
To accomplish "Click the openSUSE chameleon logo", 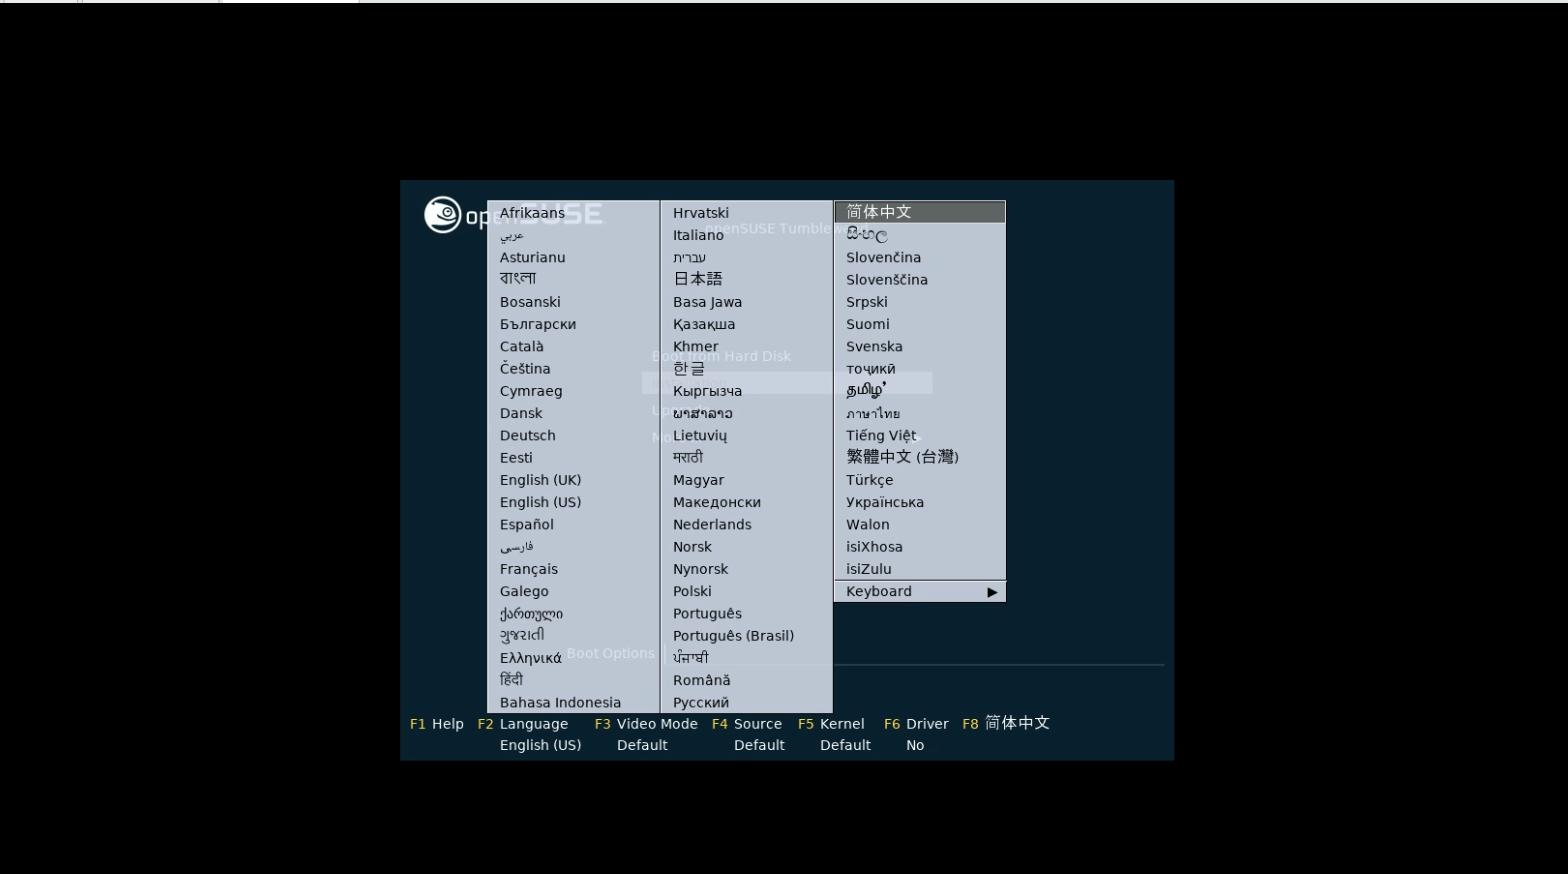I will coord(442,214).
